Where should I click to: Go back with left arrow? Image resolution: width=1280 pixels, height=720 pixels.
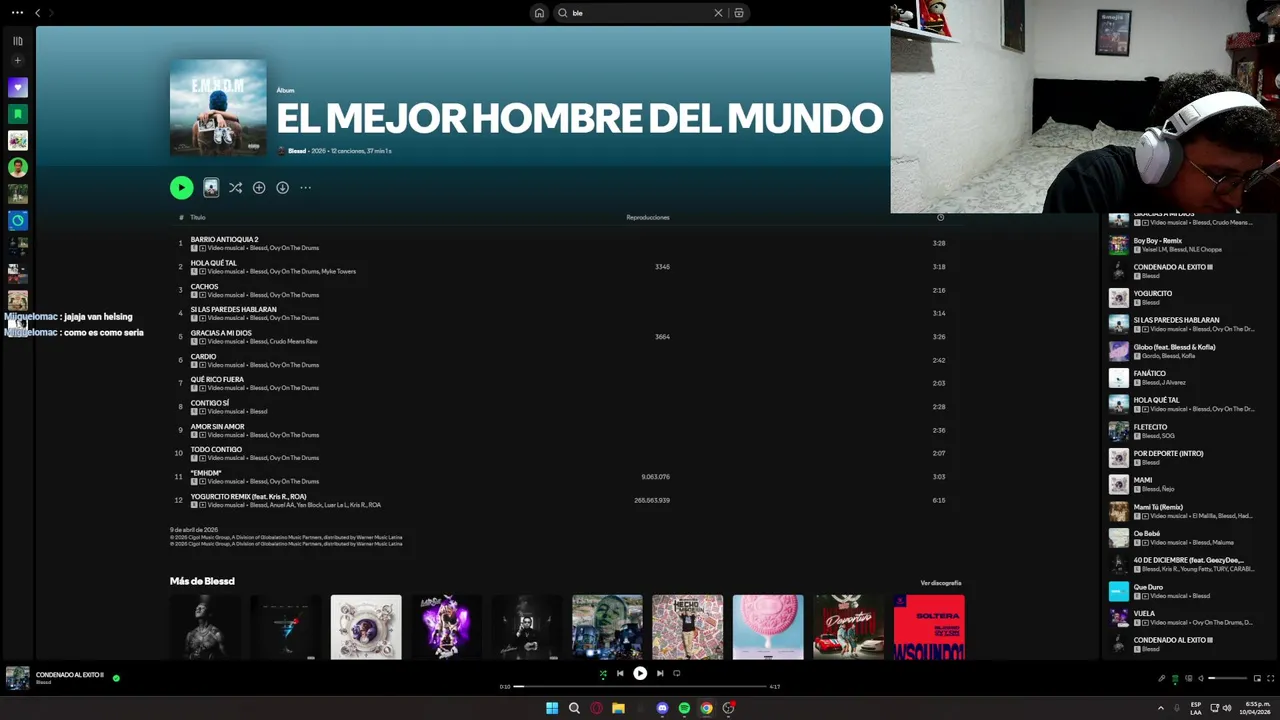pyautogui.click(x=37, y=13)
